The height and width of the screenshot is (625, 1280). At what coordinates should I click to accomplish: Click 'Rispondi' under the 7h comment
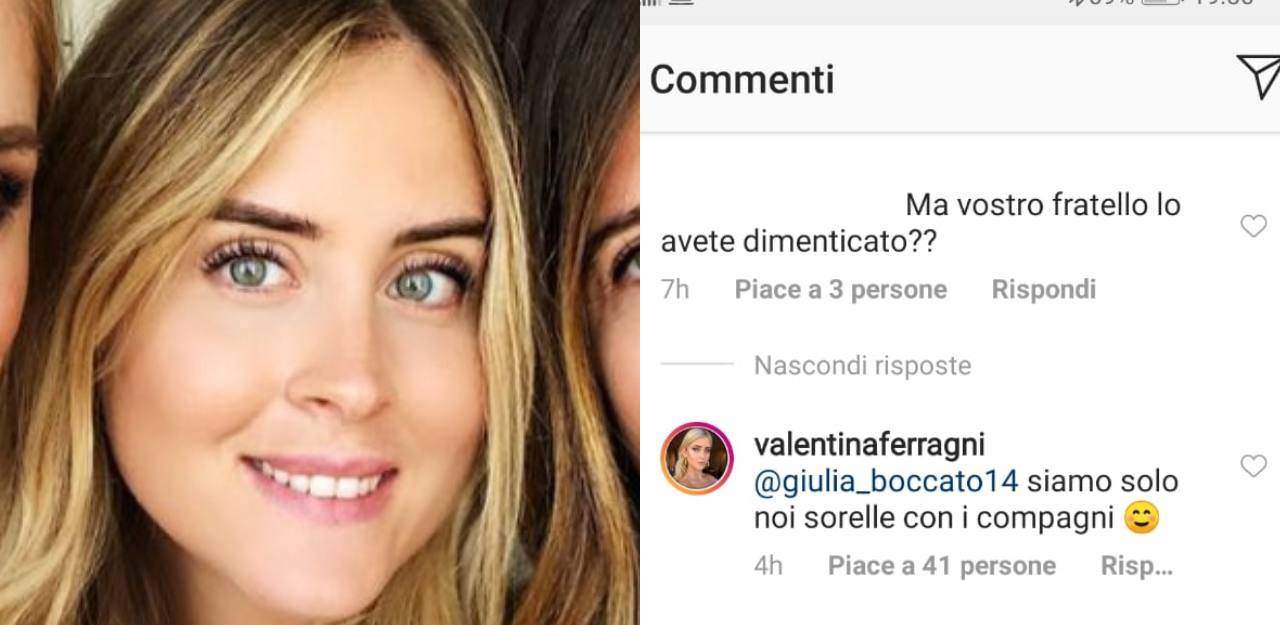tap(1043, 289)
